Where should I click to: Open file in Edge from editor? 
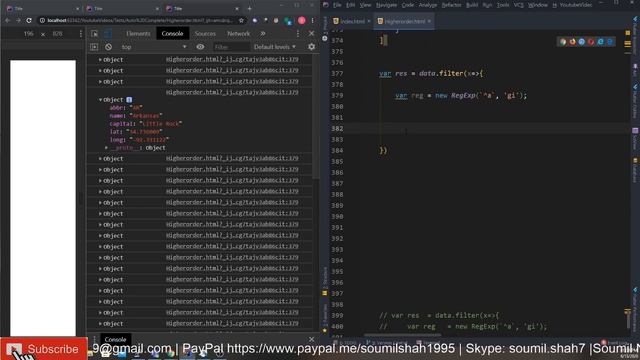[610, 42]
